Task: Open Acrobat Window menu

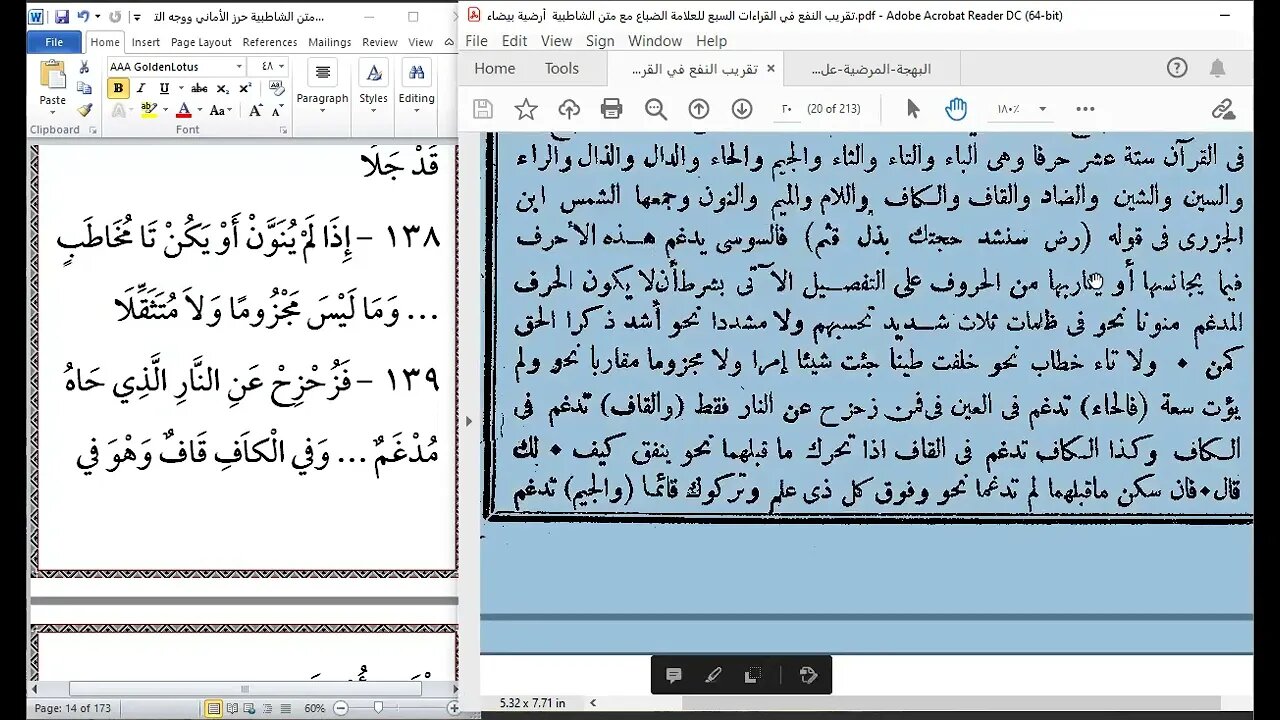Action: (655, 41)
